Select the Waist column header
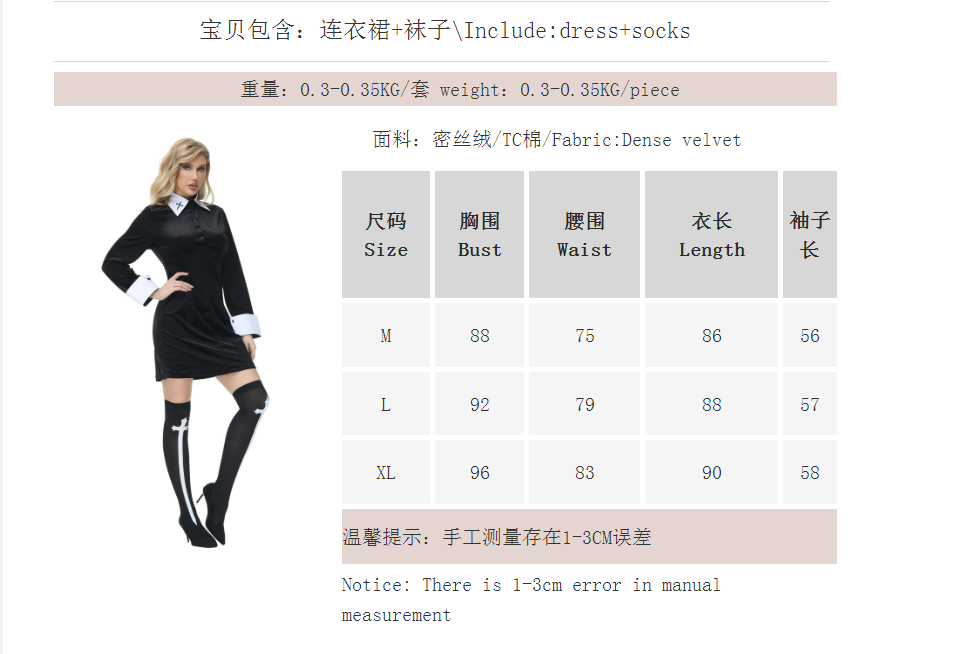 point(585,234)
